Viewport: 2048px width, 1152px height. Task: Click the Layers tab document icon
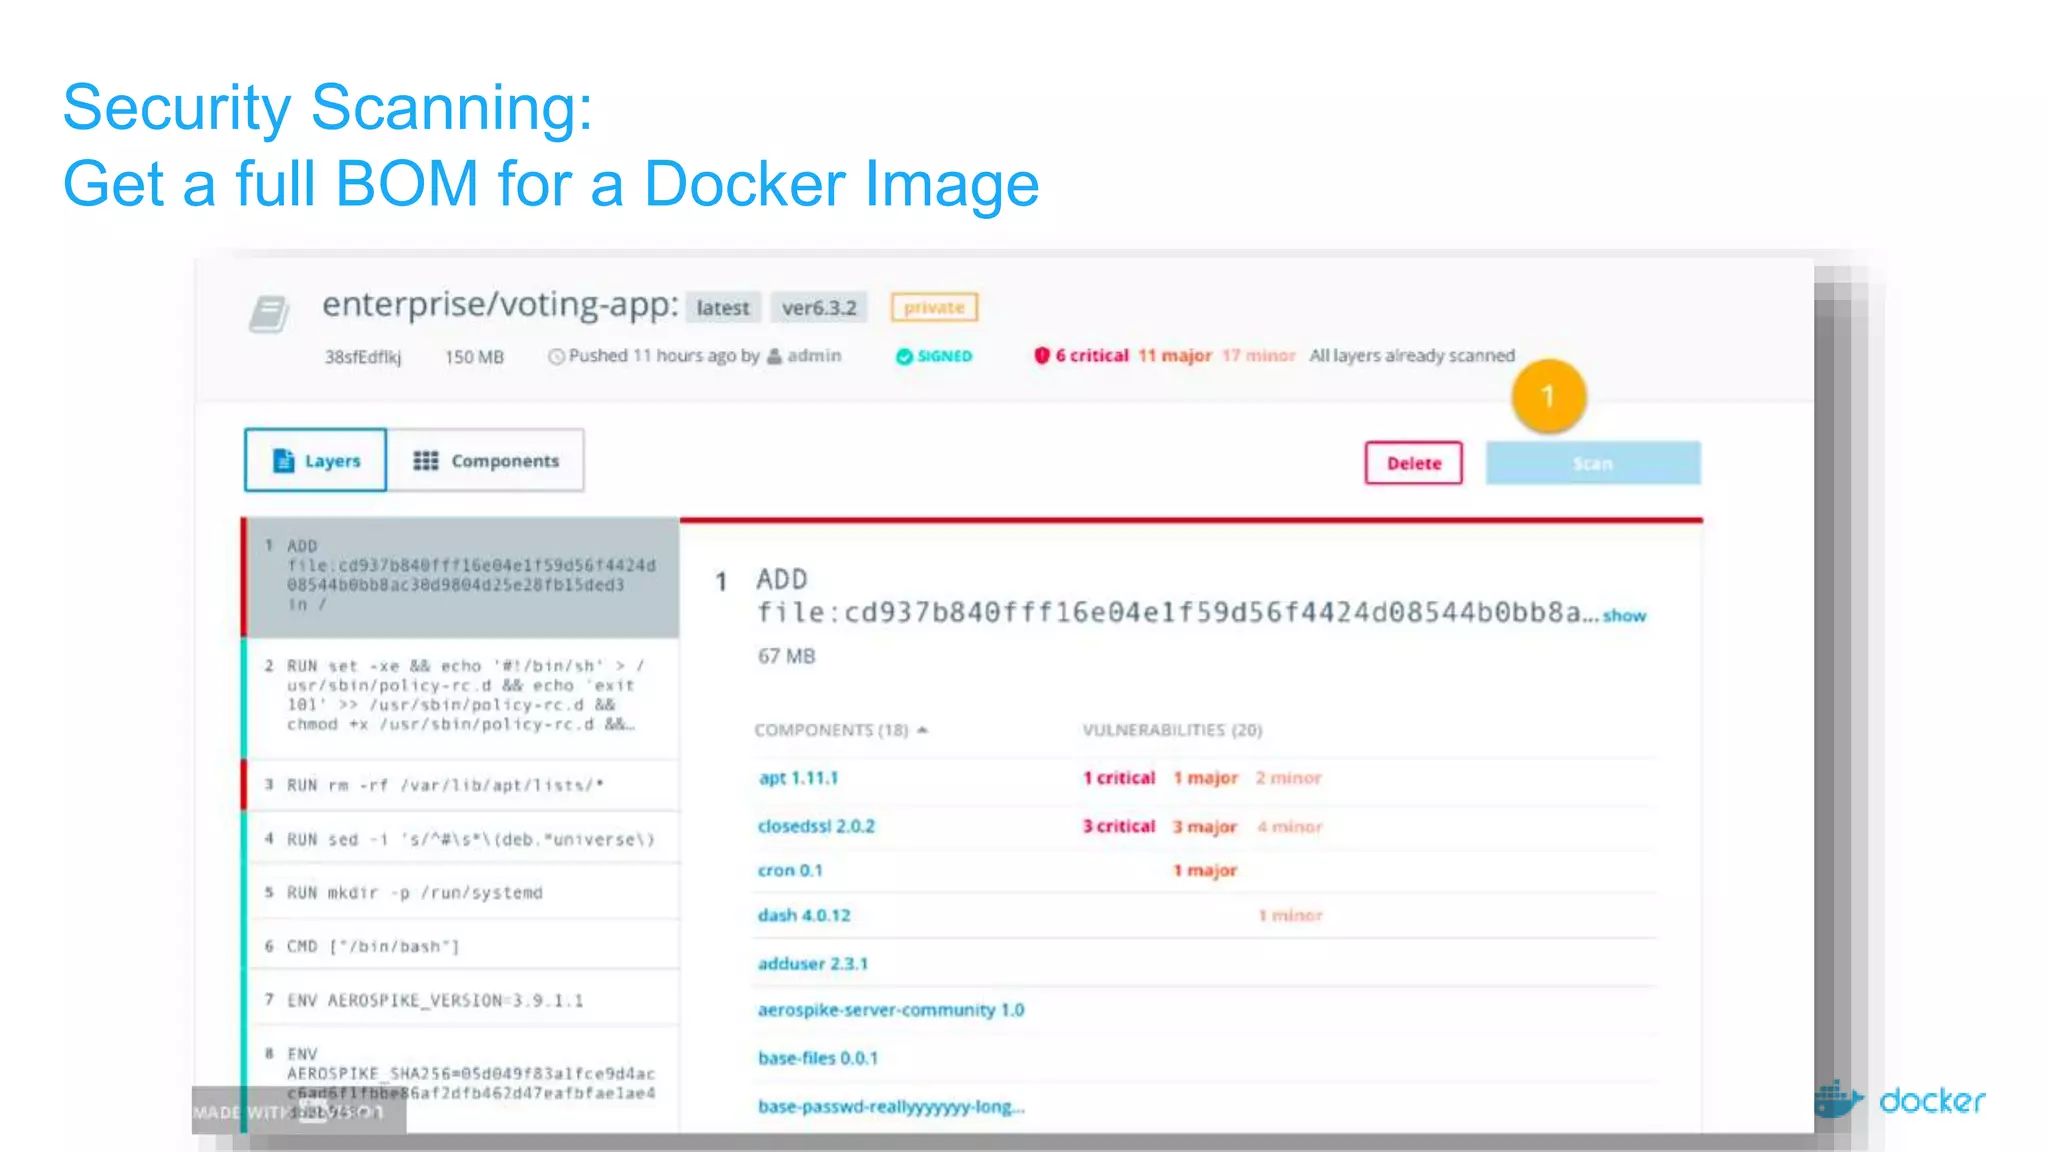284,461
